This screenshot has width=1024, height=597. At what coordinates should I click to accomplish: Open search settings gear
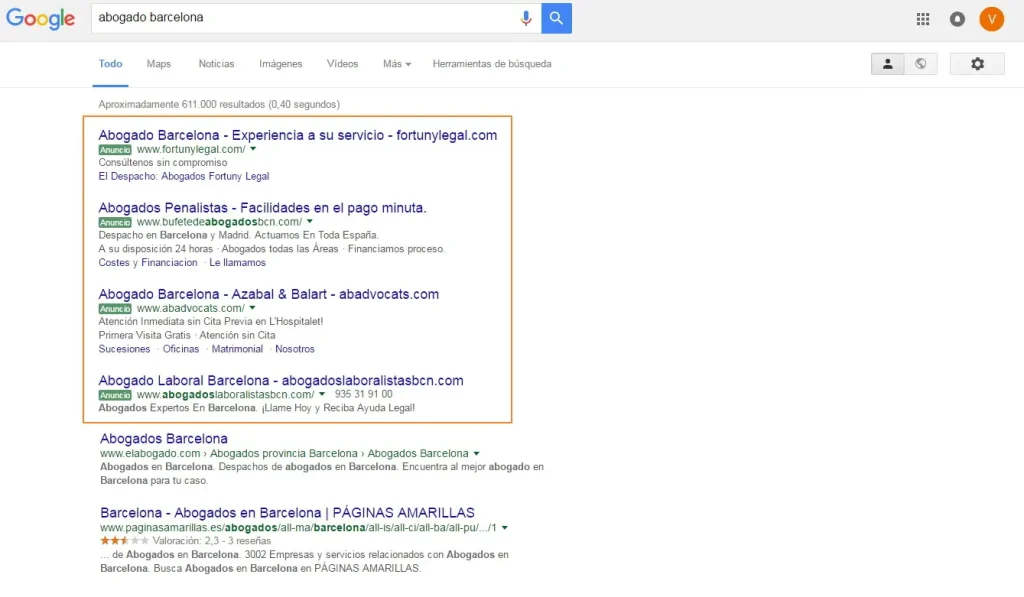pyautogui.click(x=977, y=64)
